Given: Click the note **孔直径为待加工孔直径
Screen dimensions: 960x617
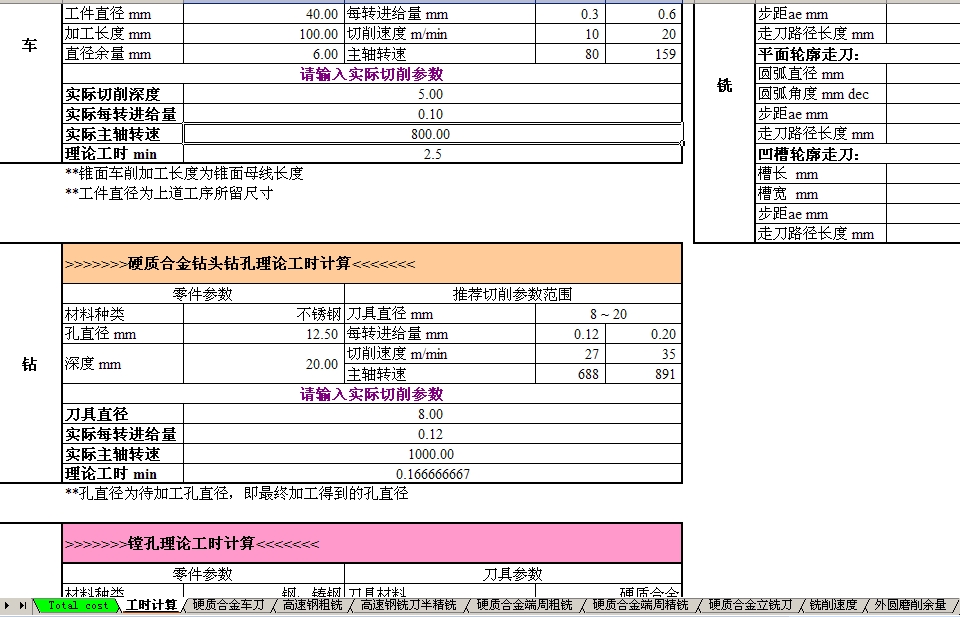Looking at the screenshot, I should click(236, 493).
